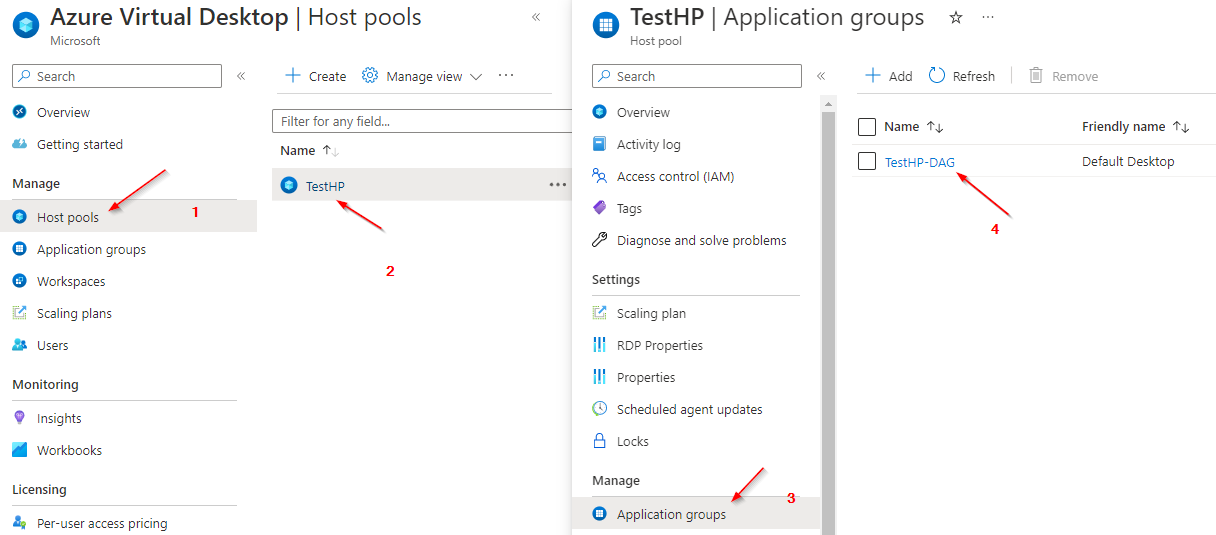Refresh the application groups list

click(x=962, y=76)
